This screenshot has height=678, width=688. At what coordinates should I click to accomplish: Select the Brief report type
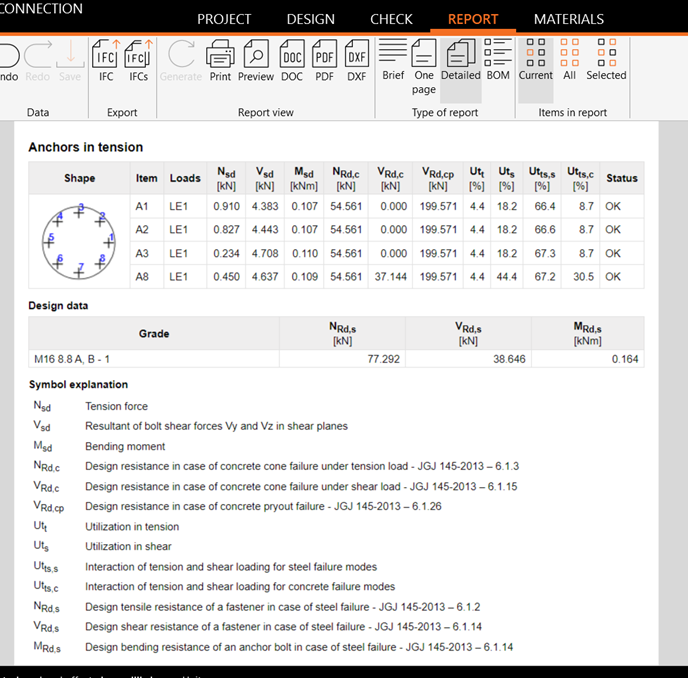click(393, 59)
